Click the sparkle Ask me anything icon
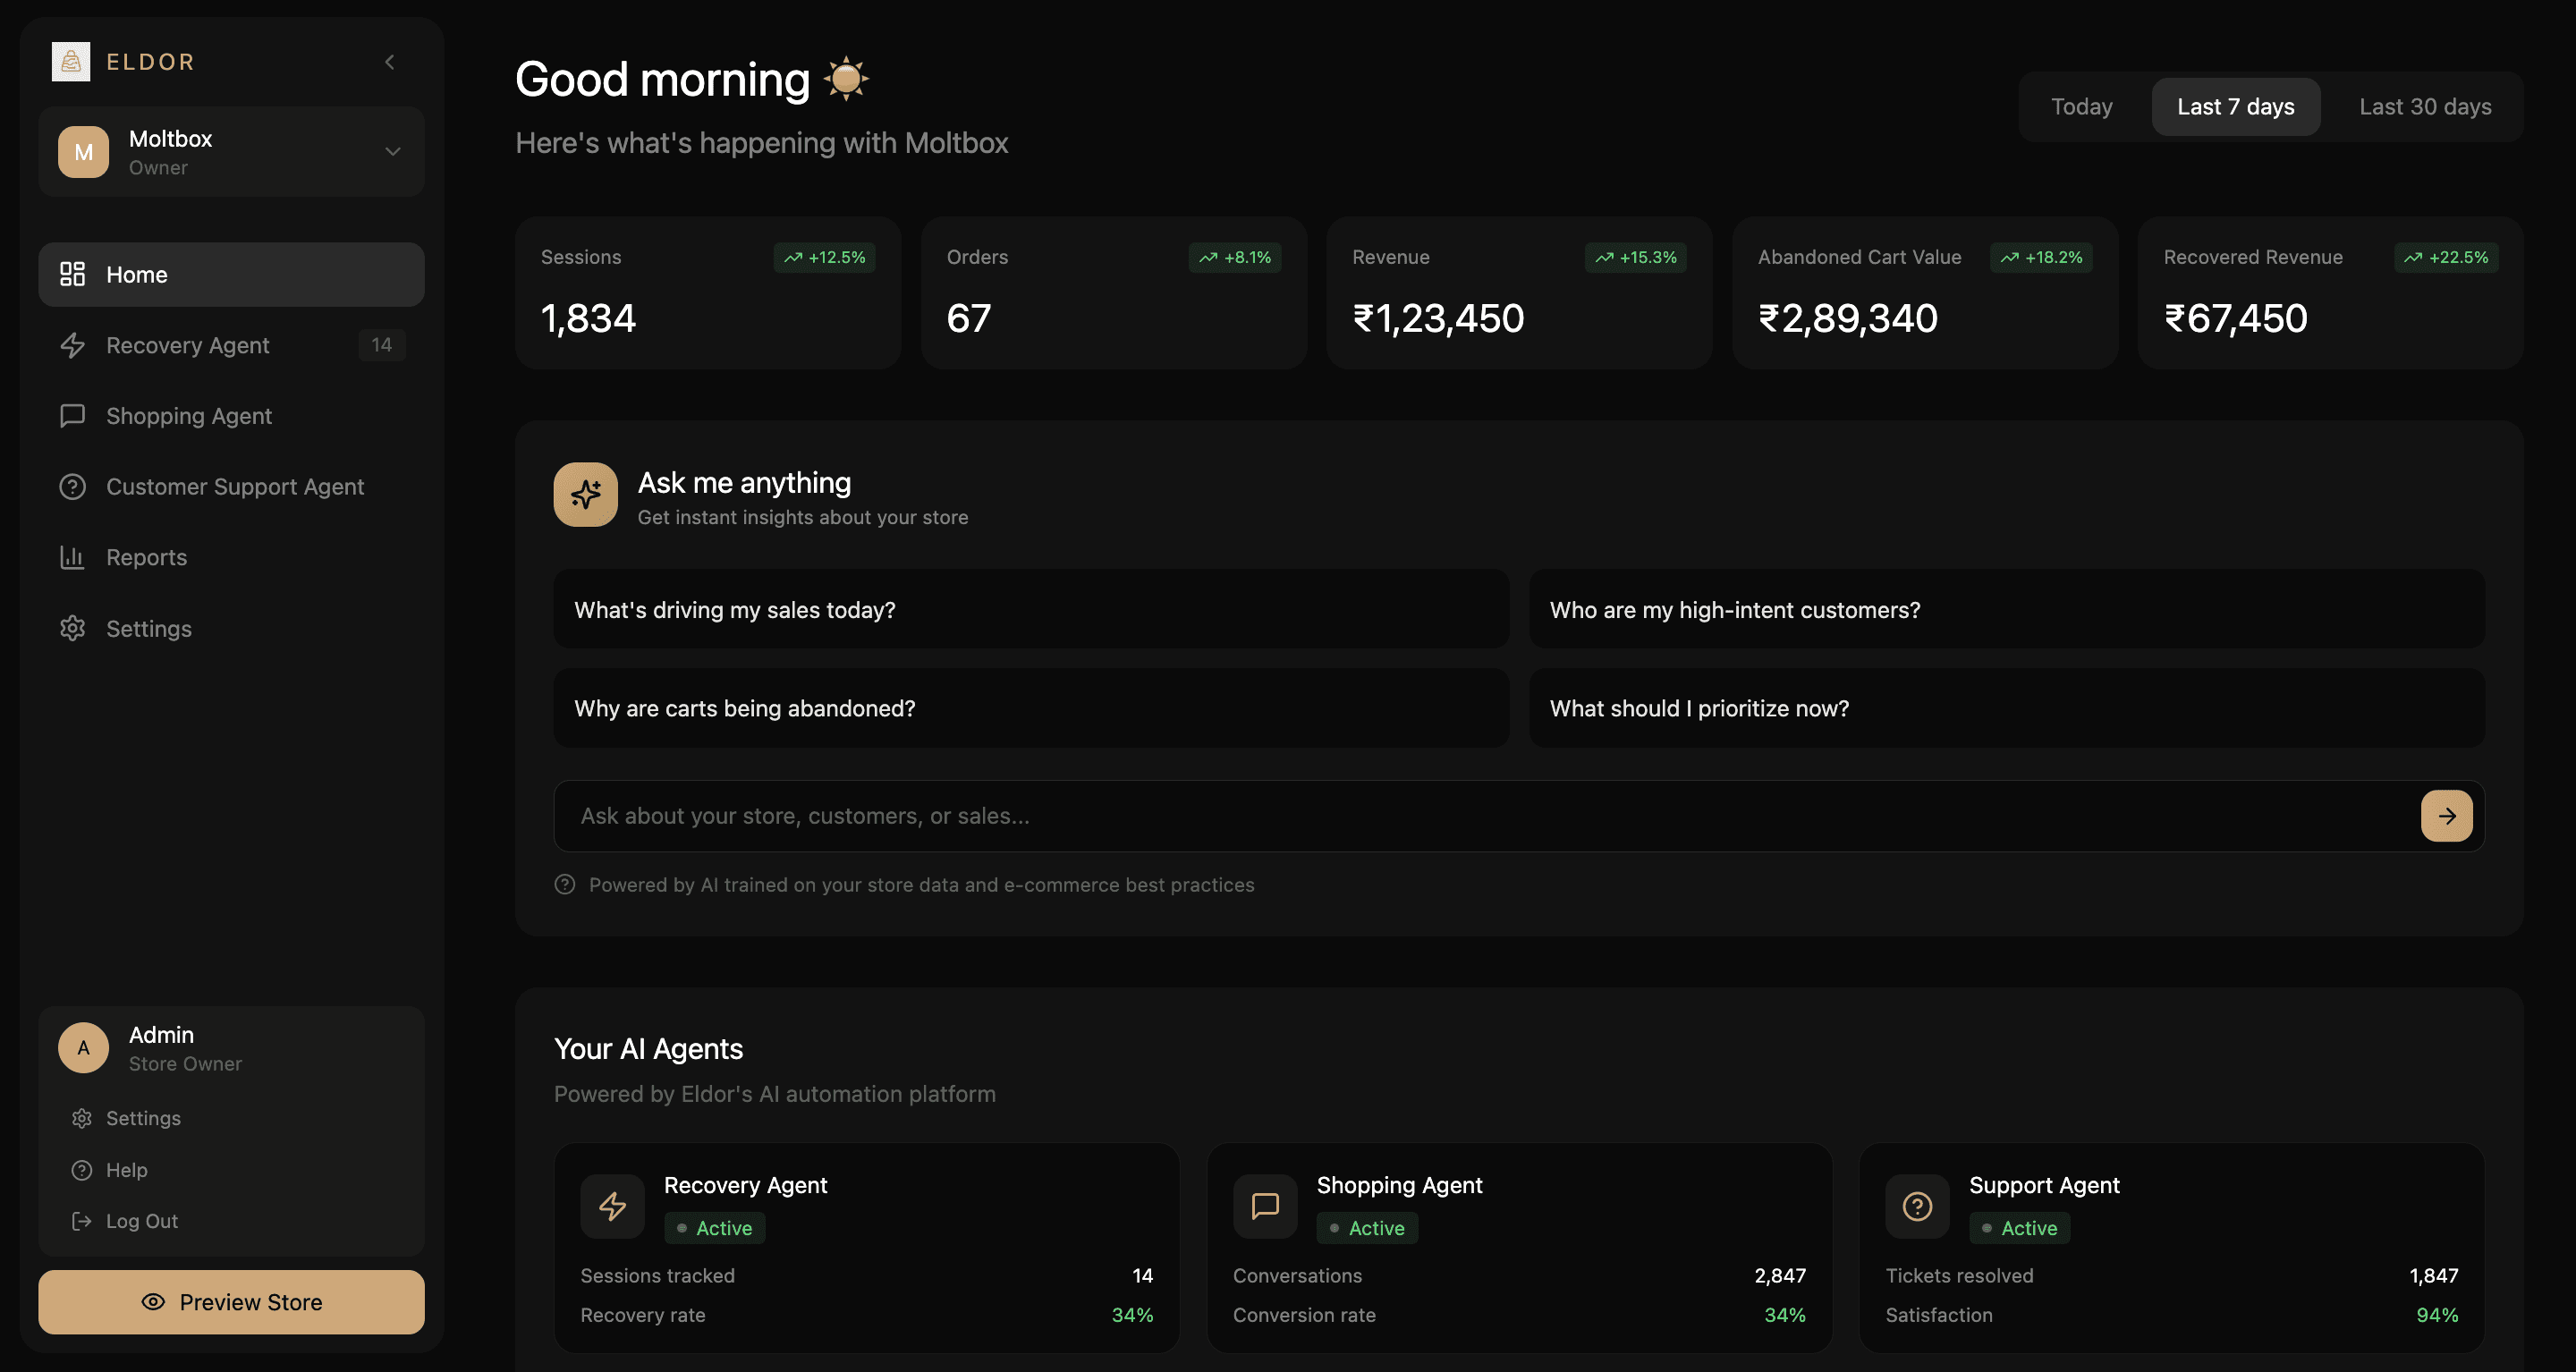This screenshot has width=2576, height=1372. pyautogui.click(x=585, y=494)
